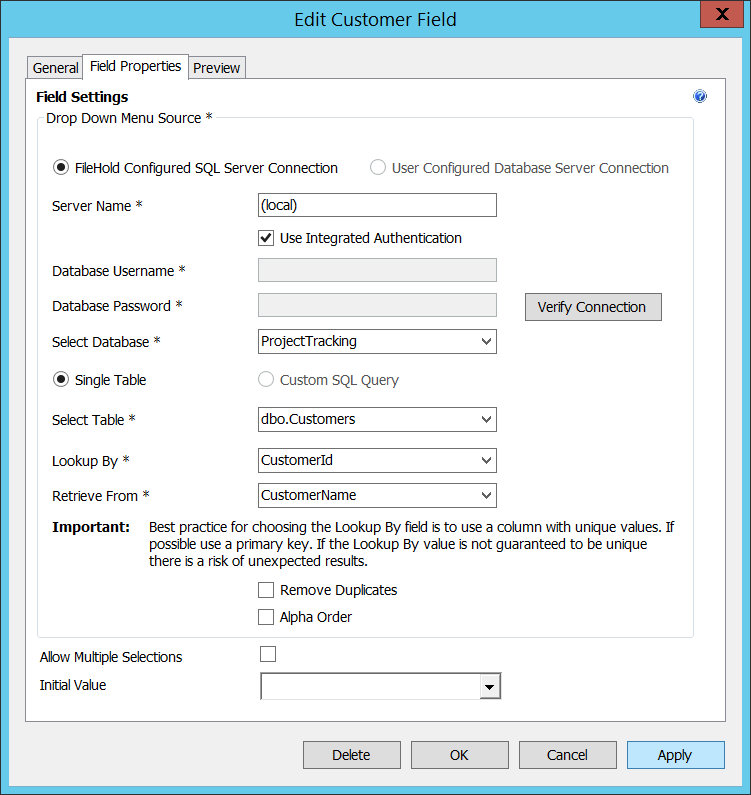Screen dimensions: 751x795
Task: Enable the Remove Duplicates checkbox
Action: click(x=266, y=590)
